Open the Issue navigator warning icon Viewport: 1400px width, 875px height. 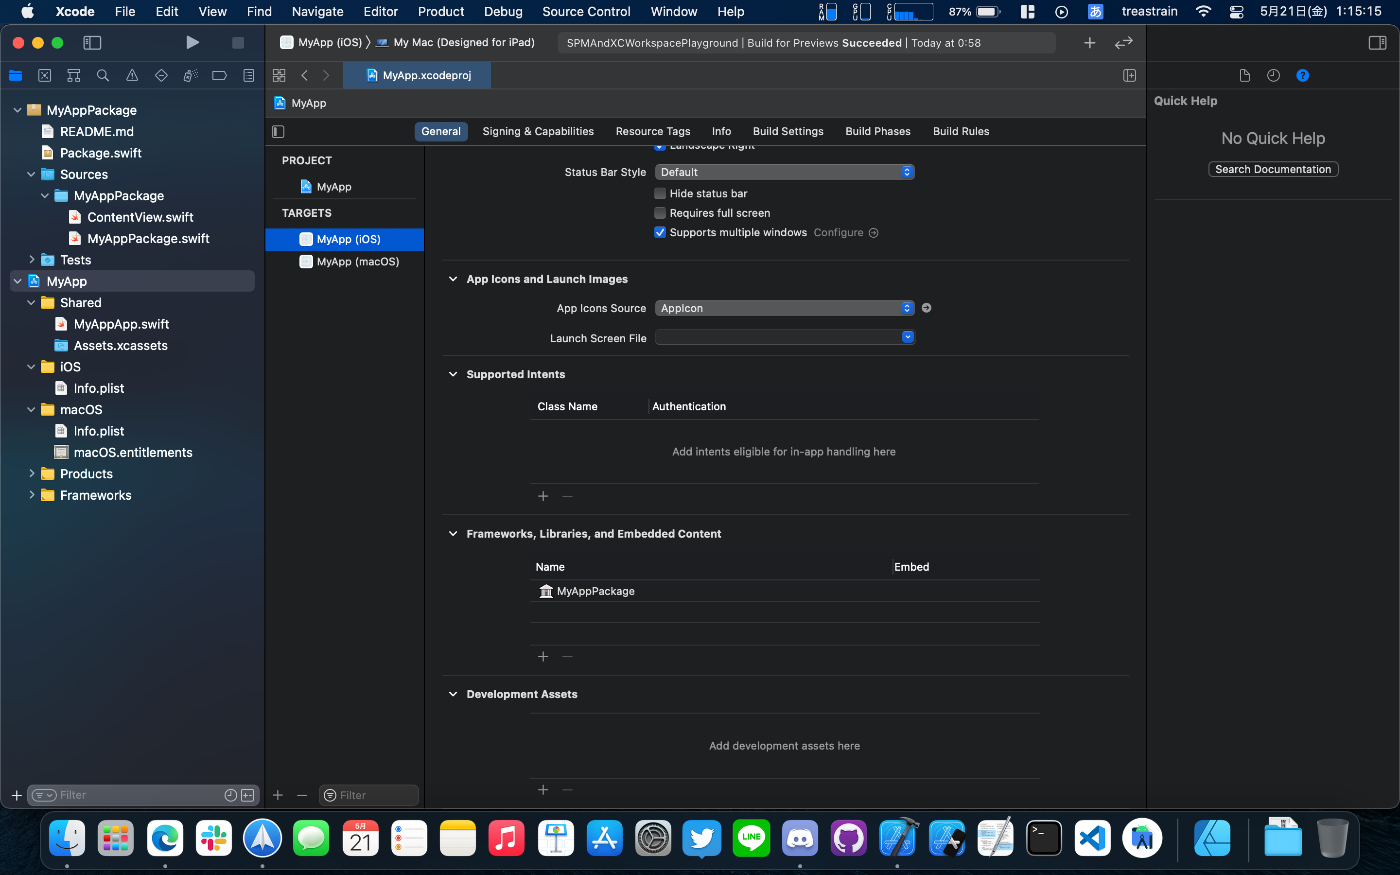132,76
